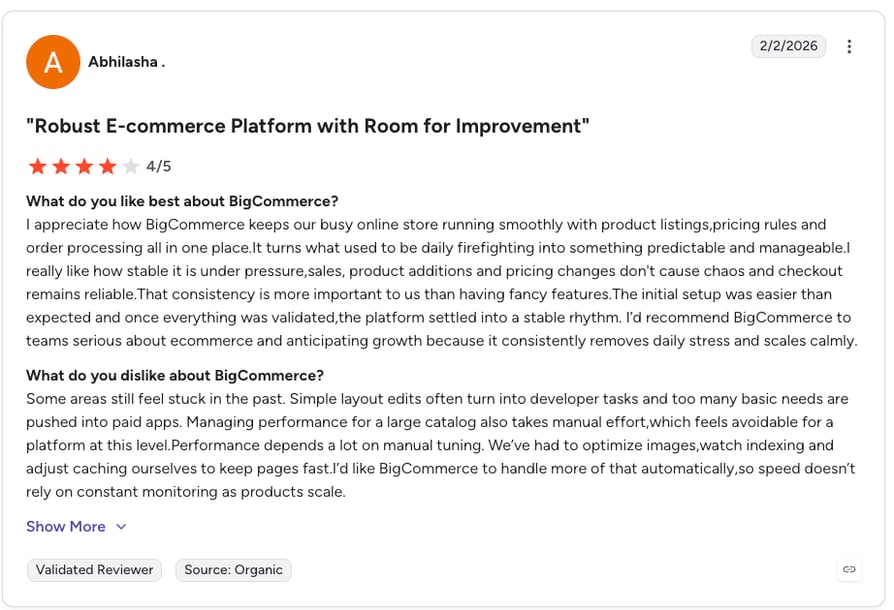894x610 pixels.
Task: Copy the review link icon
Action: (x=849, y=569)
